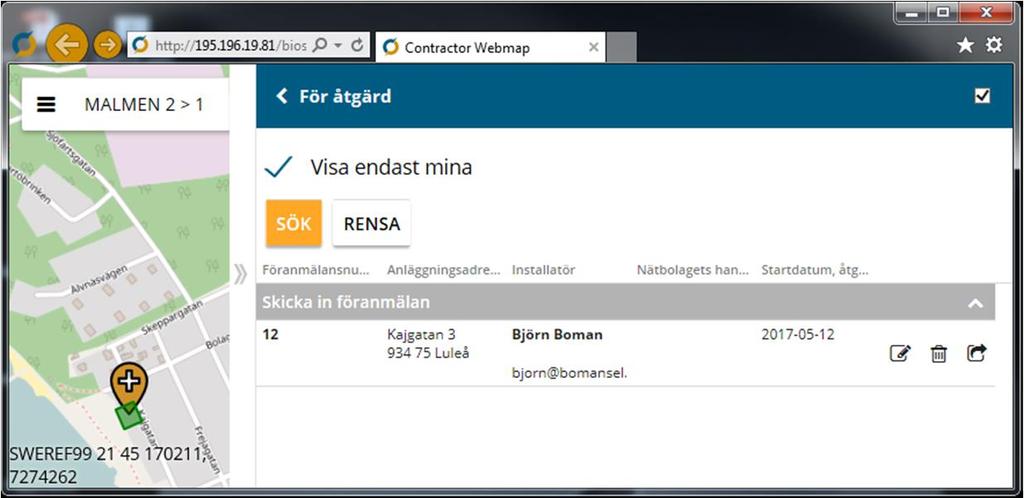
Task: Sort by the Installatör column header
Action: pos(543,270)
